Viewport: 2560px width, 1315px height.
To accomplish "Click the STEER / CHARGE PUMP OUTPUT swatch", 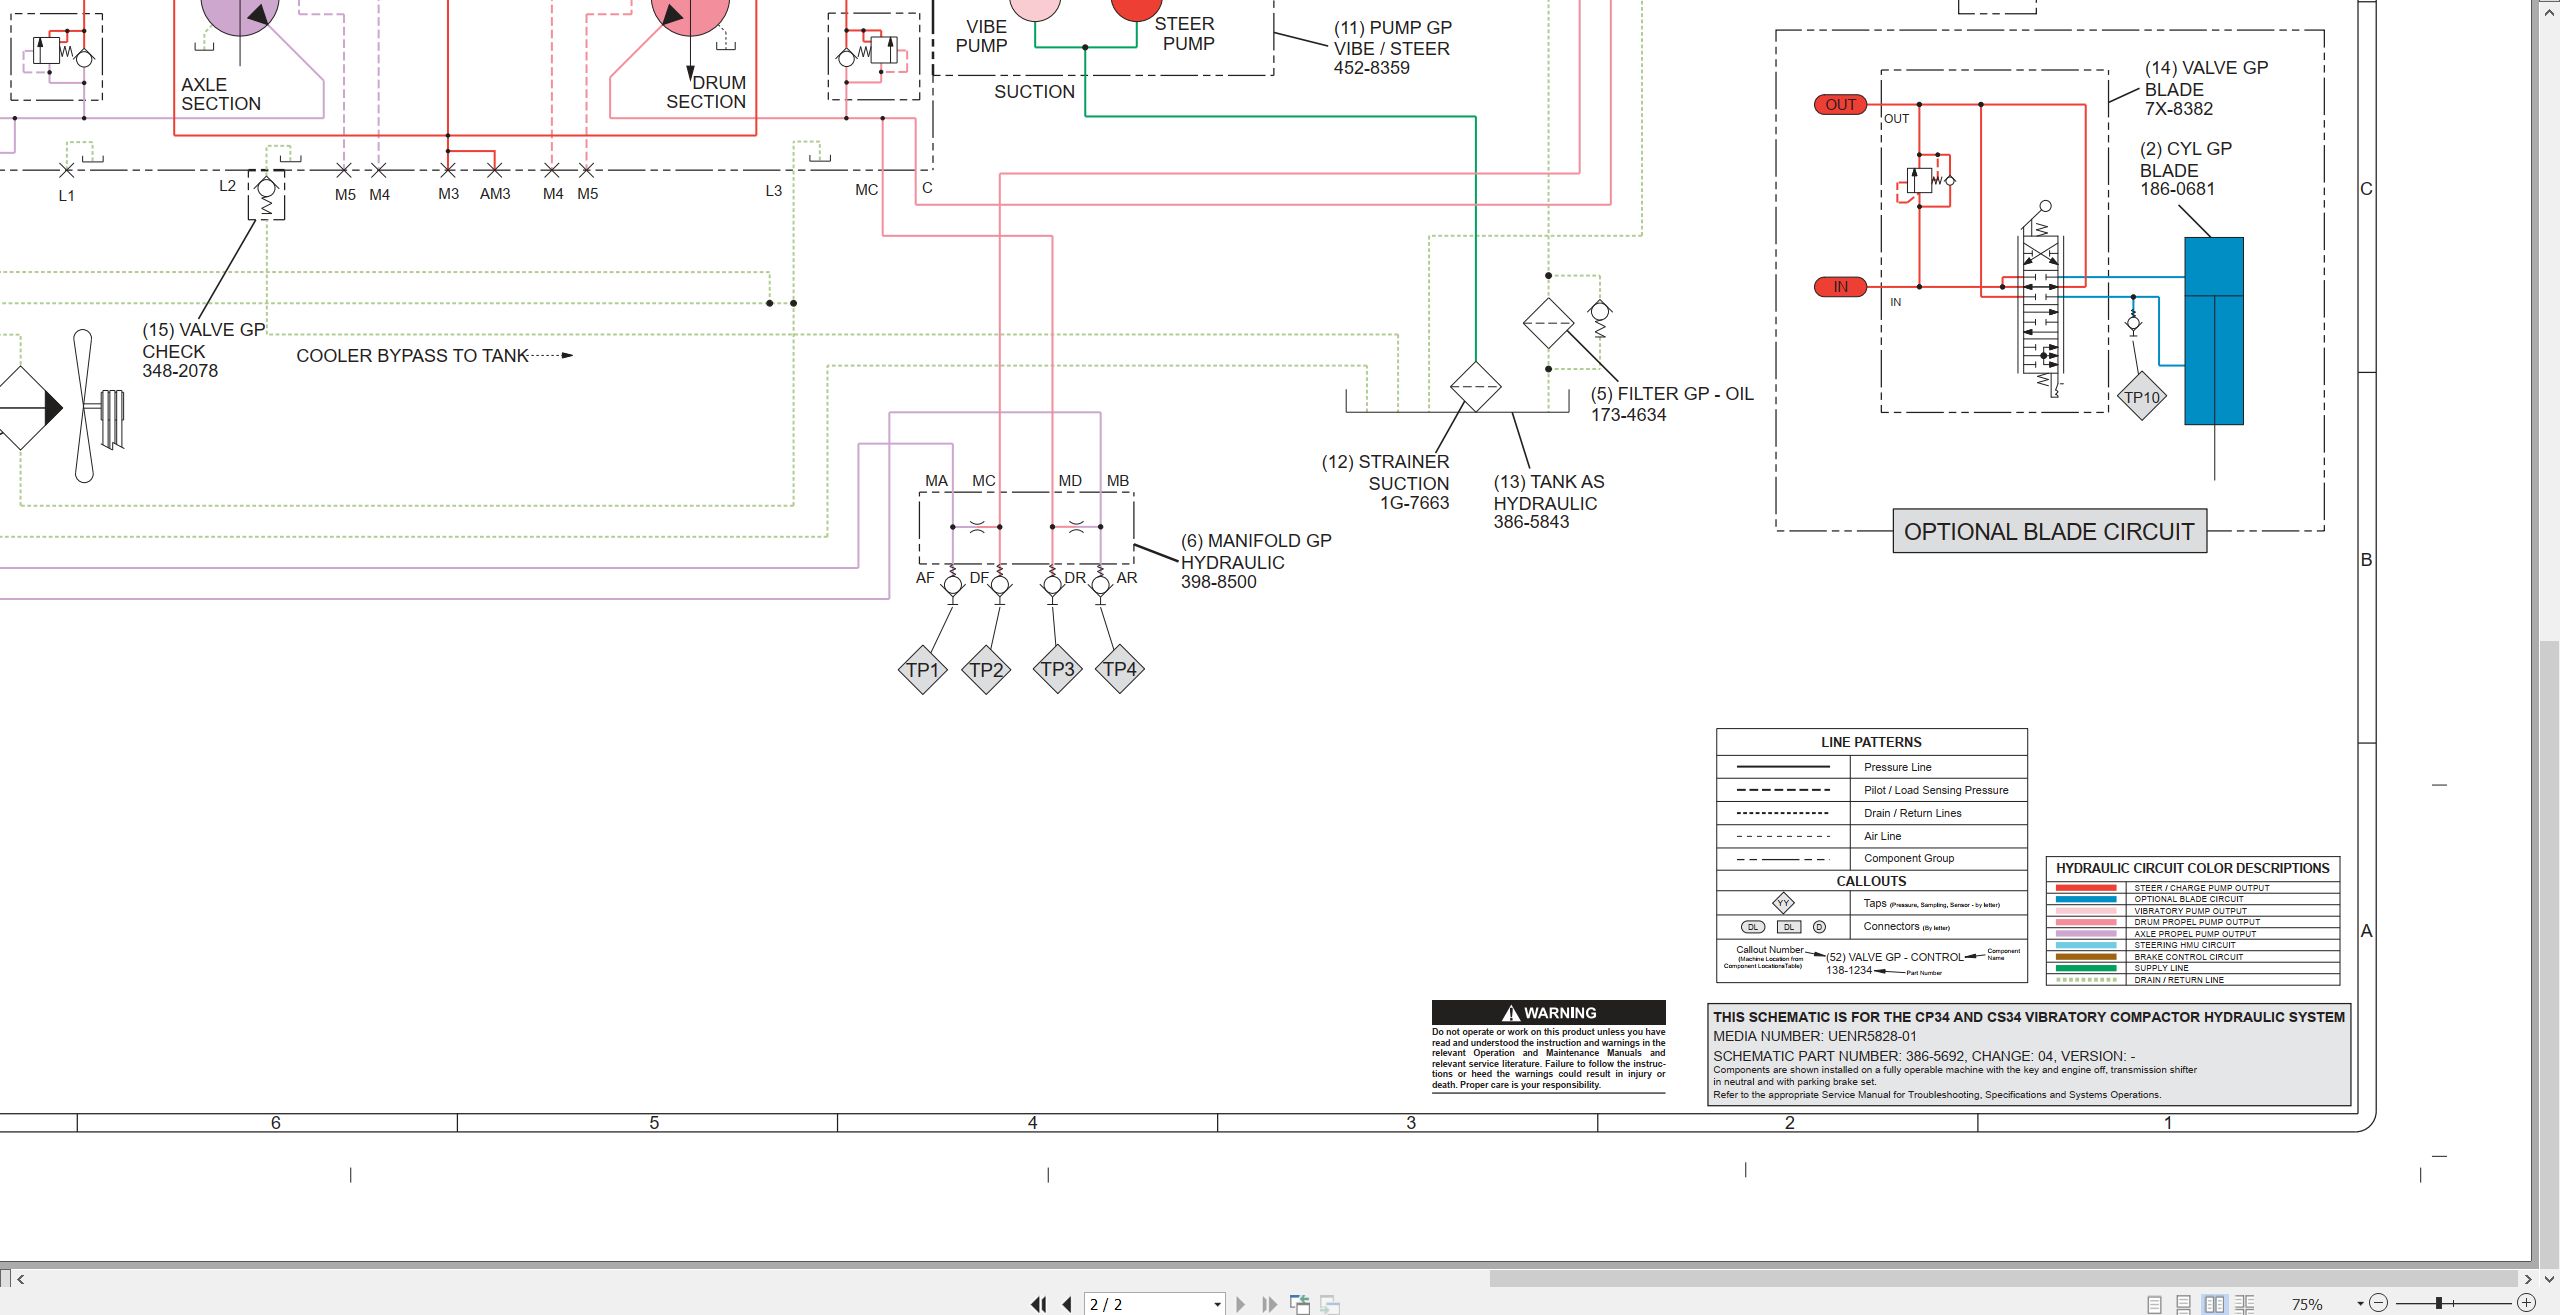I will 2086,888.
